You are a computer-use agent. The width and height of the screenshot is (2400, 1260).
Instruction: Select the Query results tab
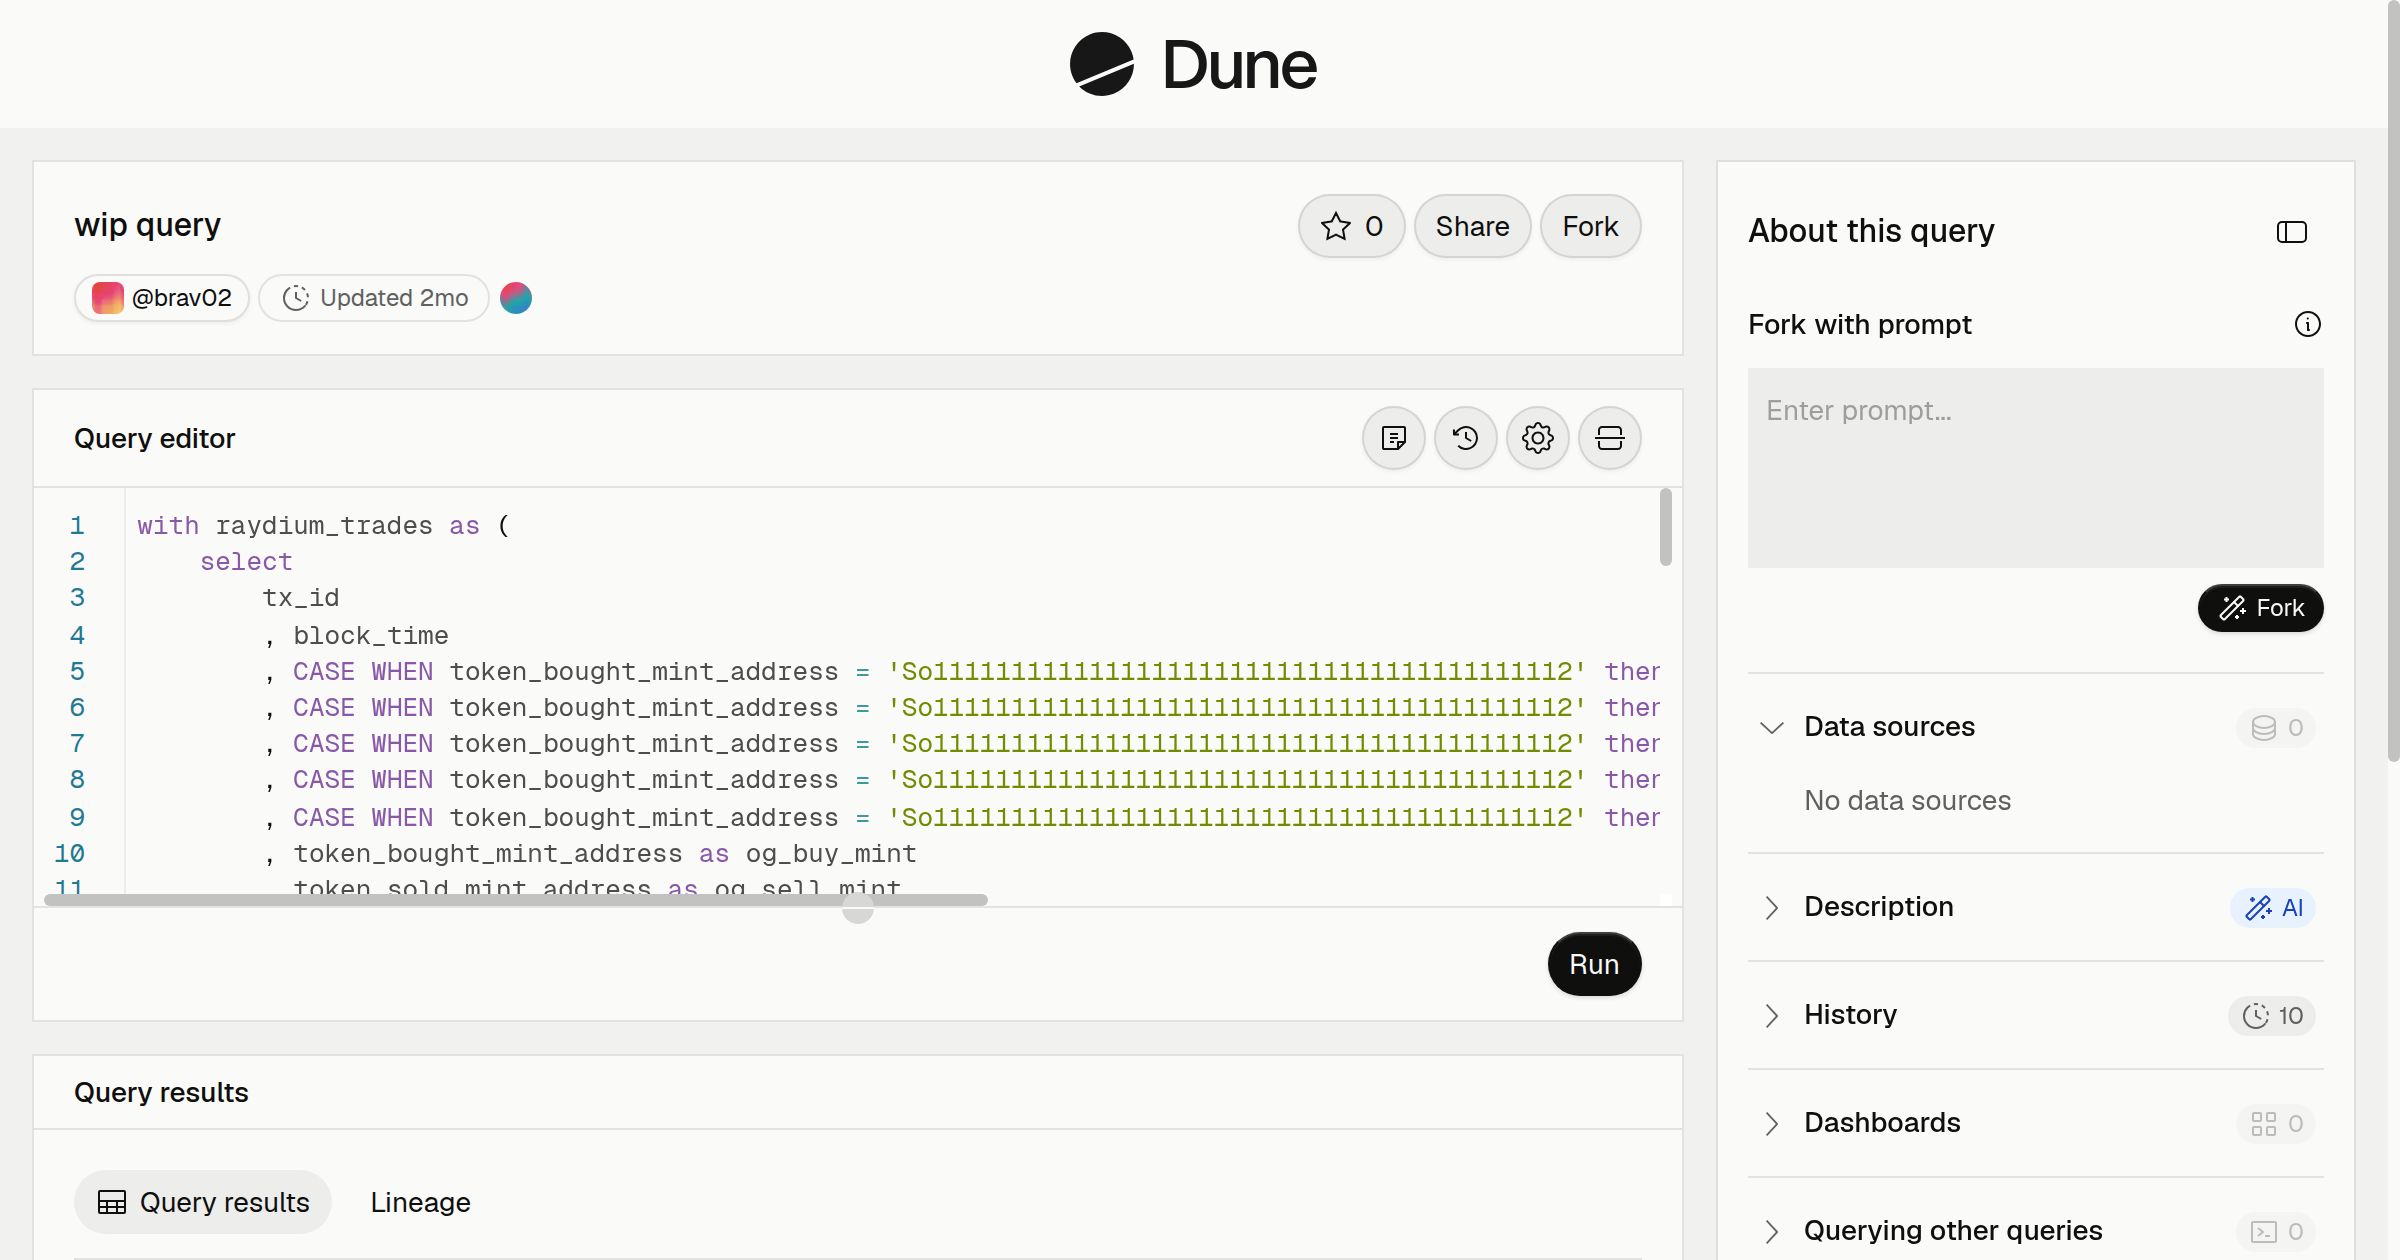point(203,1202)
